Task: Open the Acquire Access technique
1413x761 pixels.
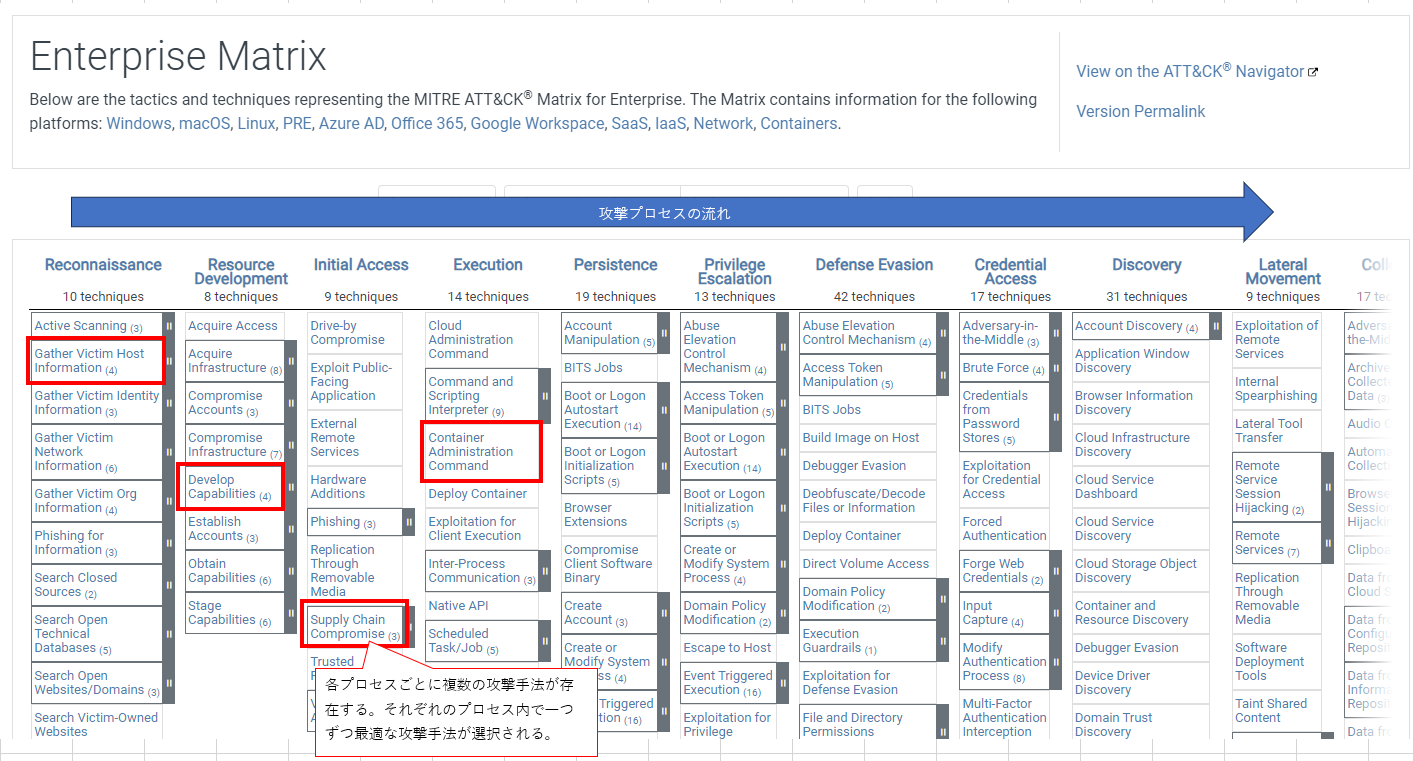Action: tap(233, 326)
